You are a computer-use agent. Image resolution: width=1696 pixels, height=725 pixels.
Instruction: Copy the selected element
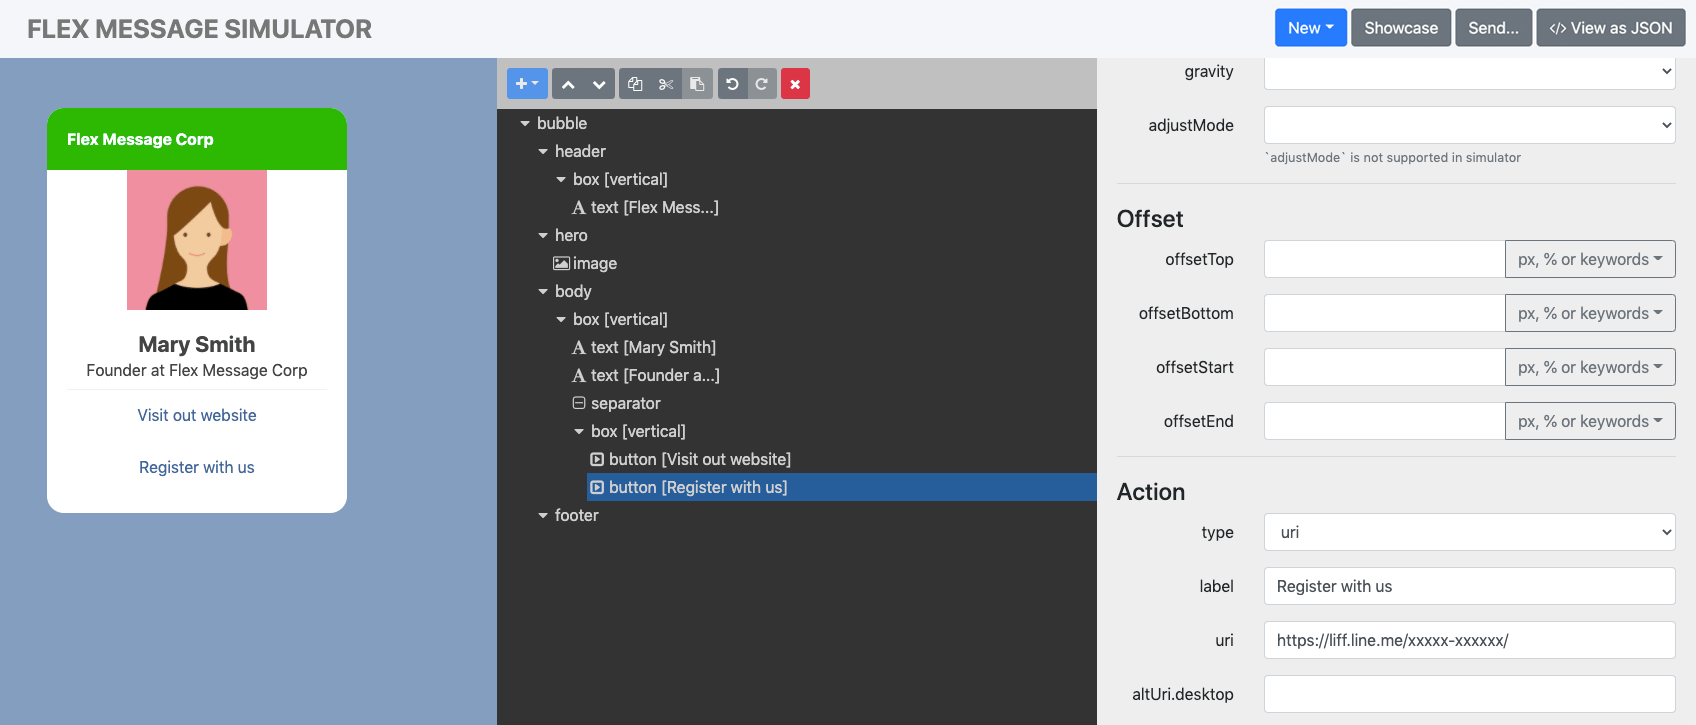(635, 84)
